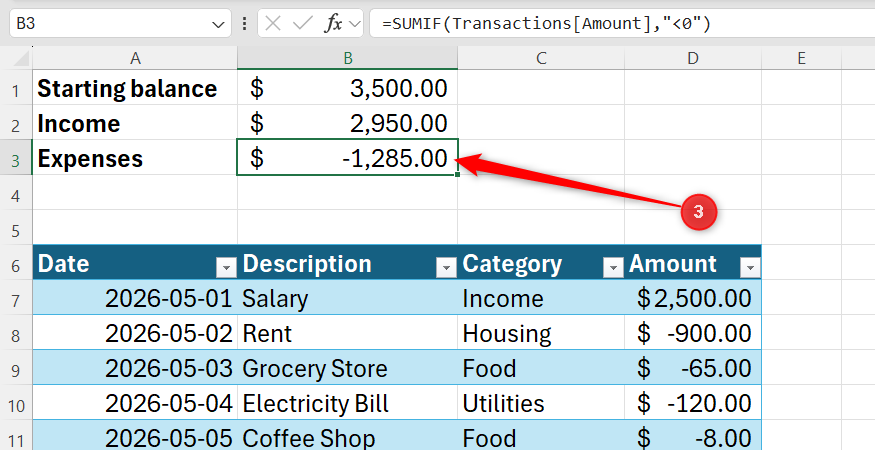Select the 'Coffee Shop' description cell
The image size is (875, 450).
(348, 436)
